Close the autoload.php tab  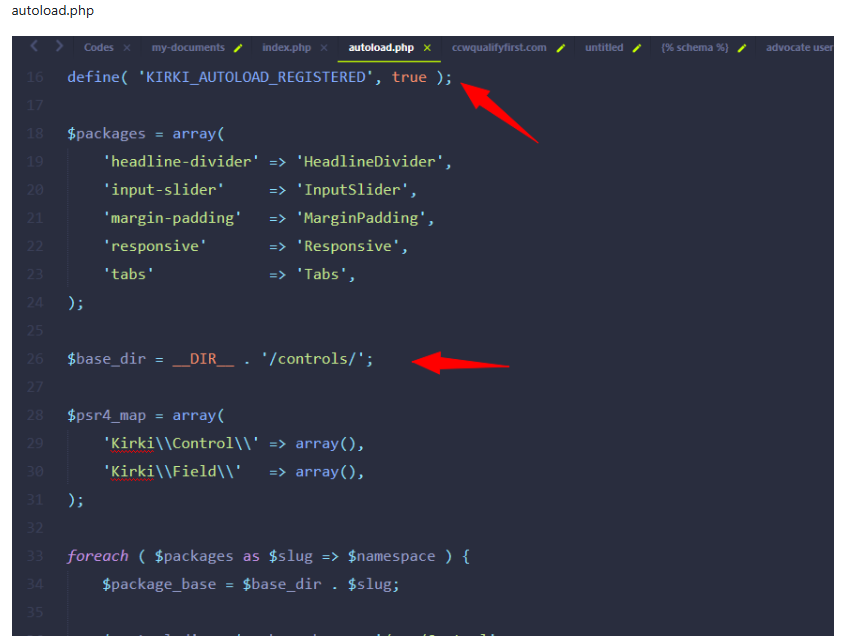(427, 48)
